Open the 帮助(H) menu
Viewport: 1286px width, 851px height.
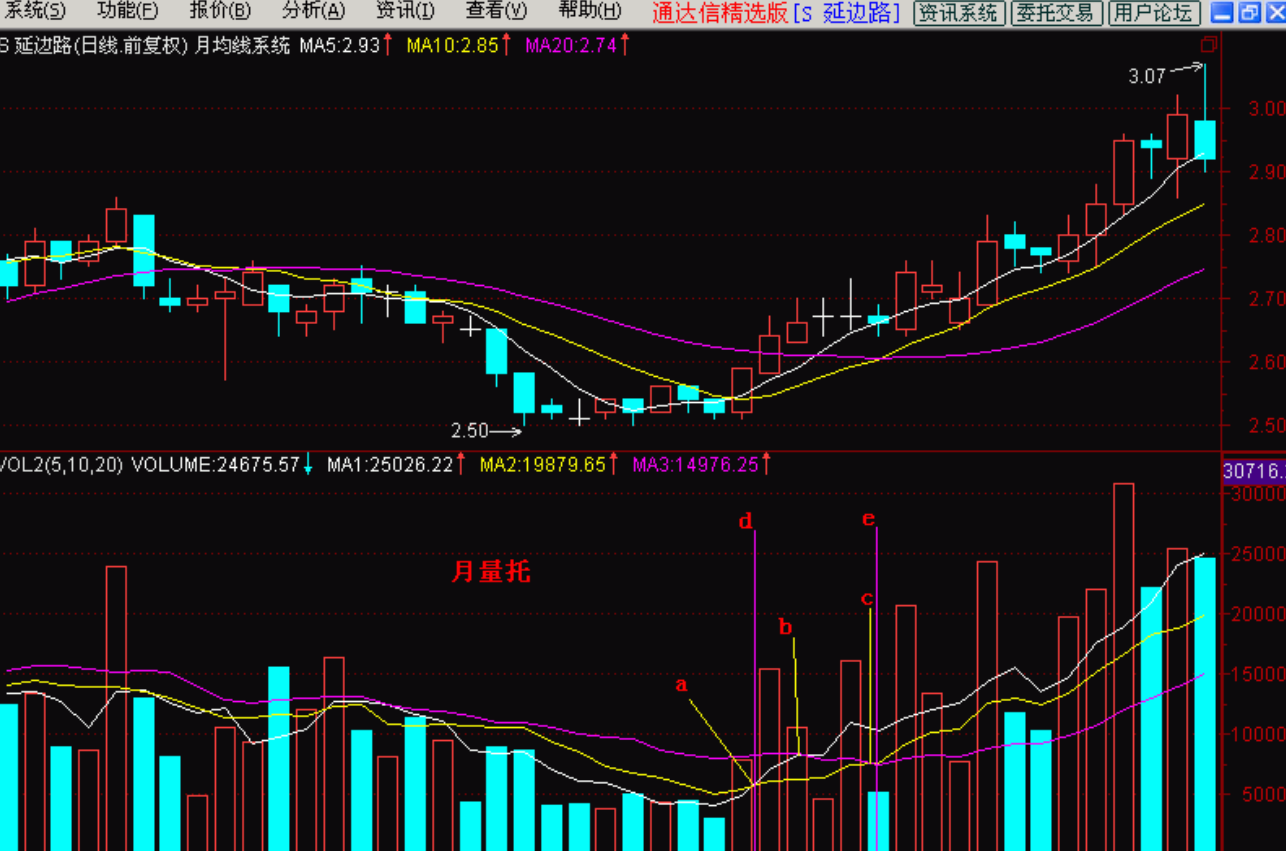pyautogui.click(x=589, y=12)
